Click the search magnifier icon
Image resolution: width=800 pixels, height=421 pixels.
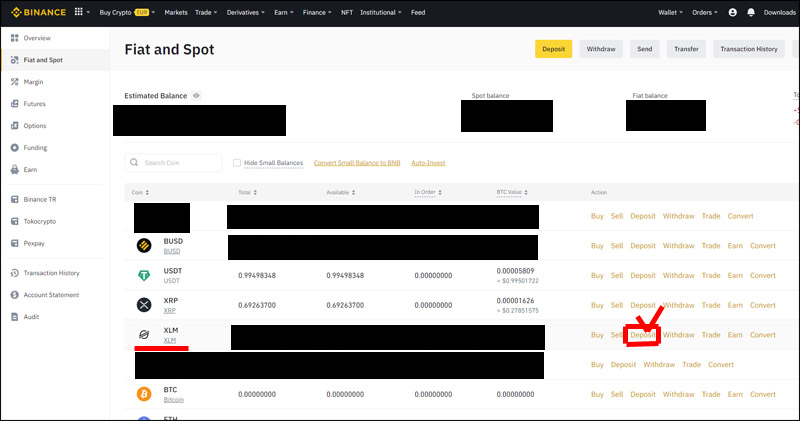(x=134, y=162)
